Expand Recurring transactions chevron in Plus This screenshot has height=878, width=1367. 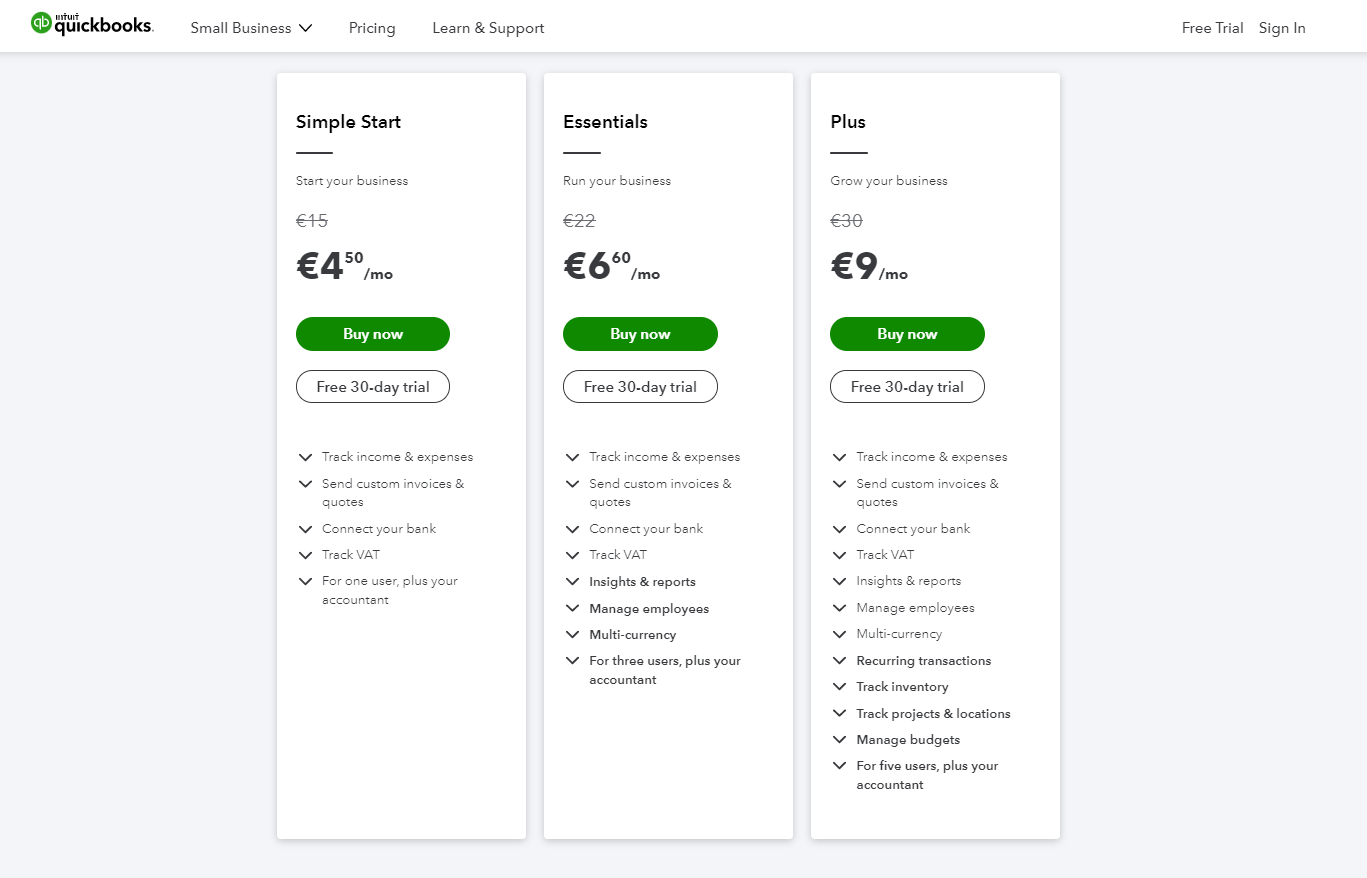tap(839, 661)
